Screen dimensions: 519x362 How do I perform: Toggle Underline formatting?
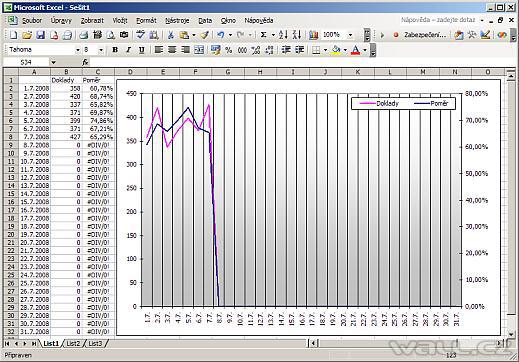coord(142,50)
